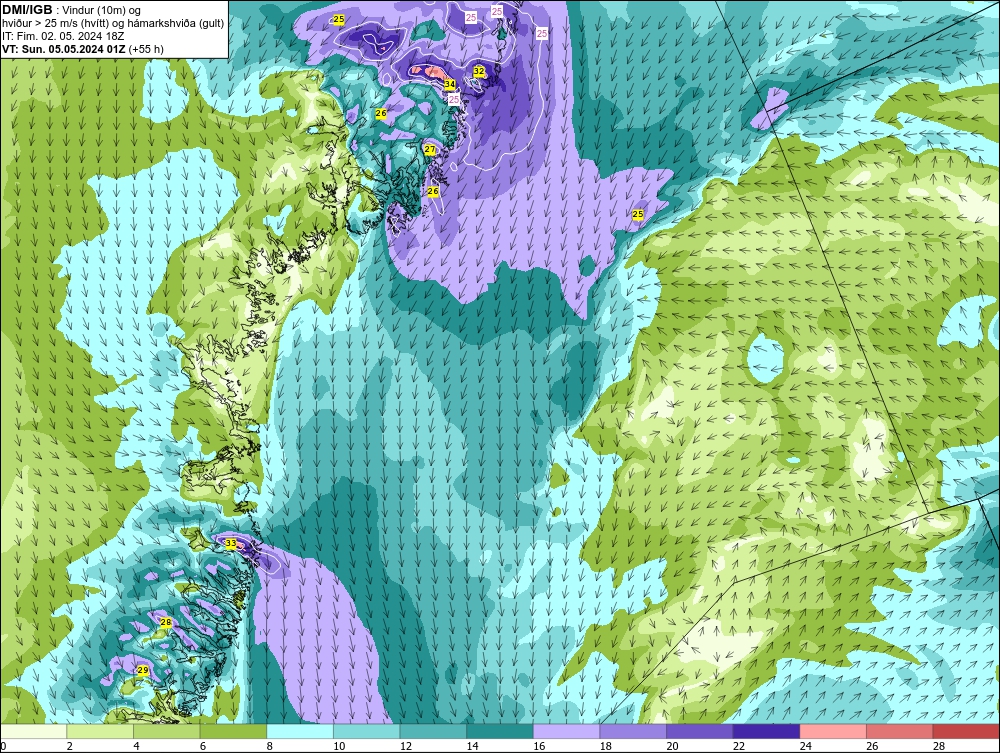Pick the 22–24 m/s legend color swatch

(x=767, y=731)
